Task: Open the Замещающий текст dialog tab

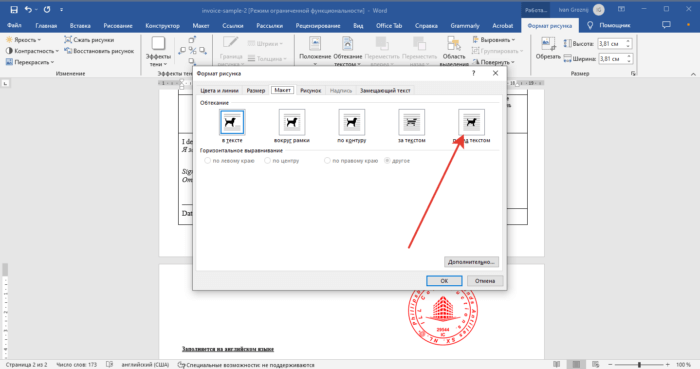Action: click(x=385, y=90)
